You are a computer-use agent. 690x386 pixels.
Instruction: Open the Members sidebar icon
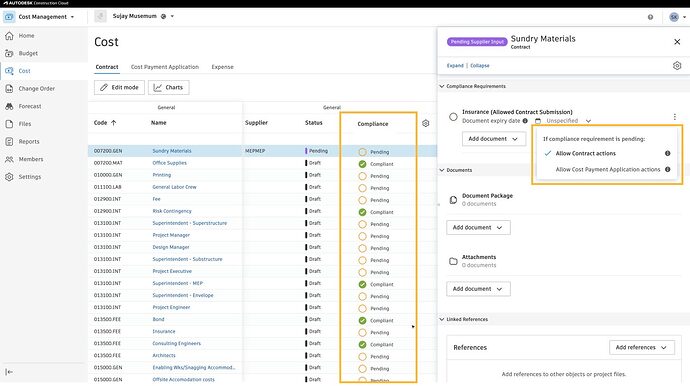point(9,159)
